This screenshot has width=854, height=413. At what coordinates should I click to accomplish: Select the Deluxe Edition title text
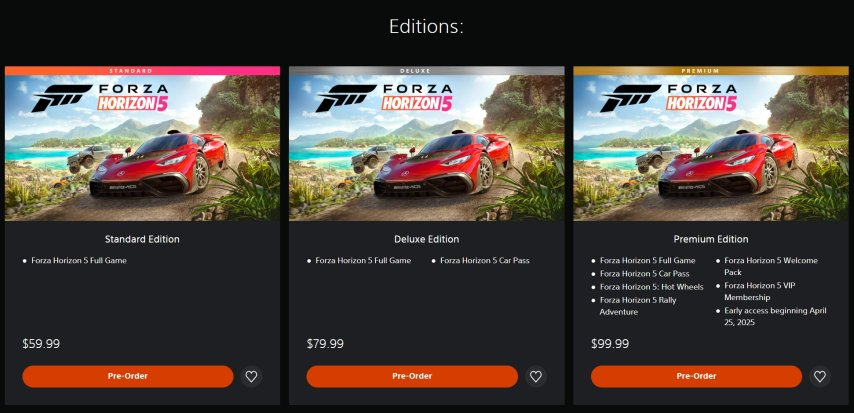(x=426, y=239)
